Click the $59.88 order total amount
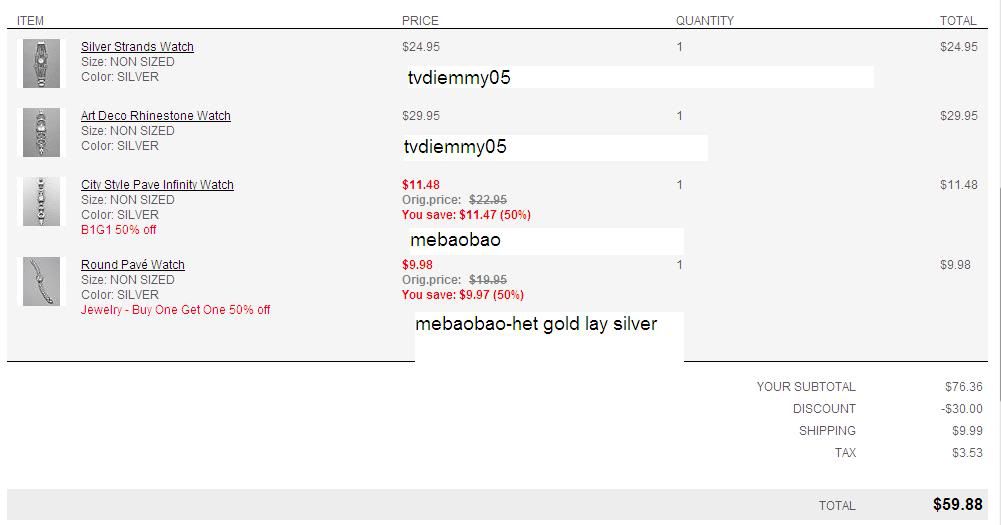 pyautogui.click(x=957, y=505)
